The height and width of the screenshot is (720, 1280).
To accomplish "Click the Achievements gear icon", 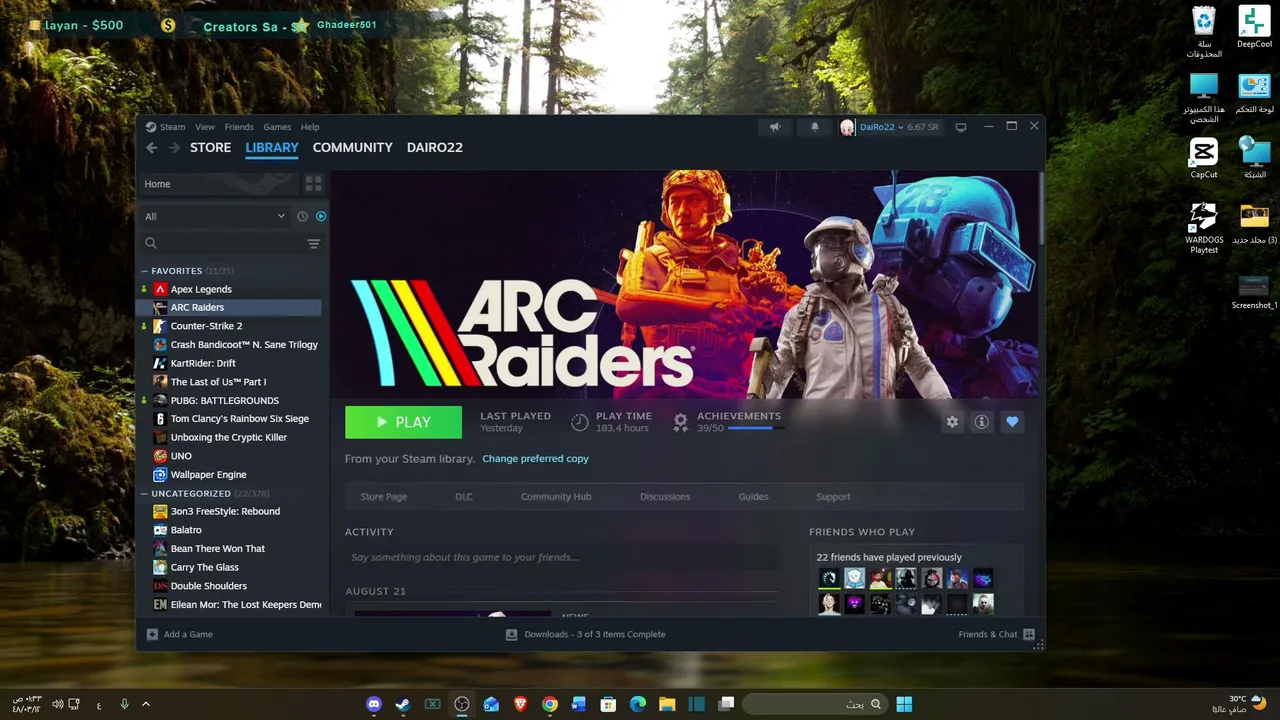I will click(x=680, y=422).
